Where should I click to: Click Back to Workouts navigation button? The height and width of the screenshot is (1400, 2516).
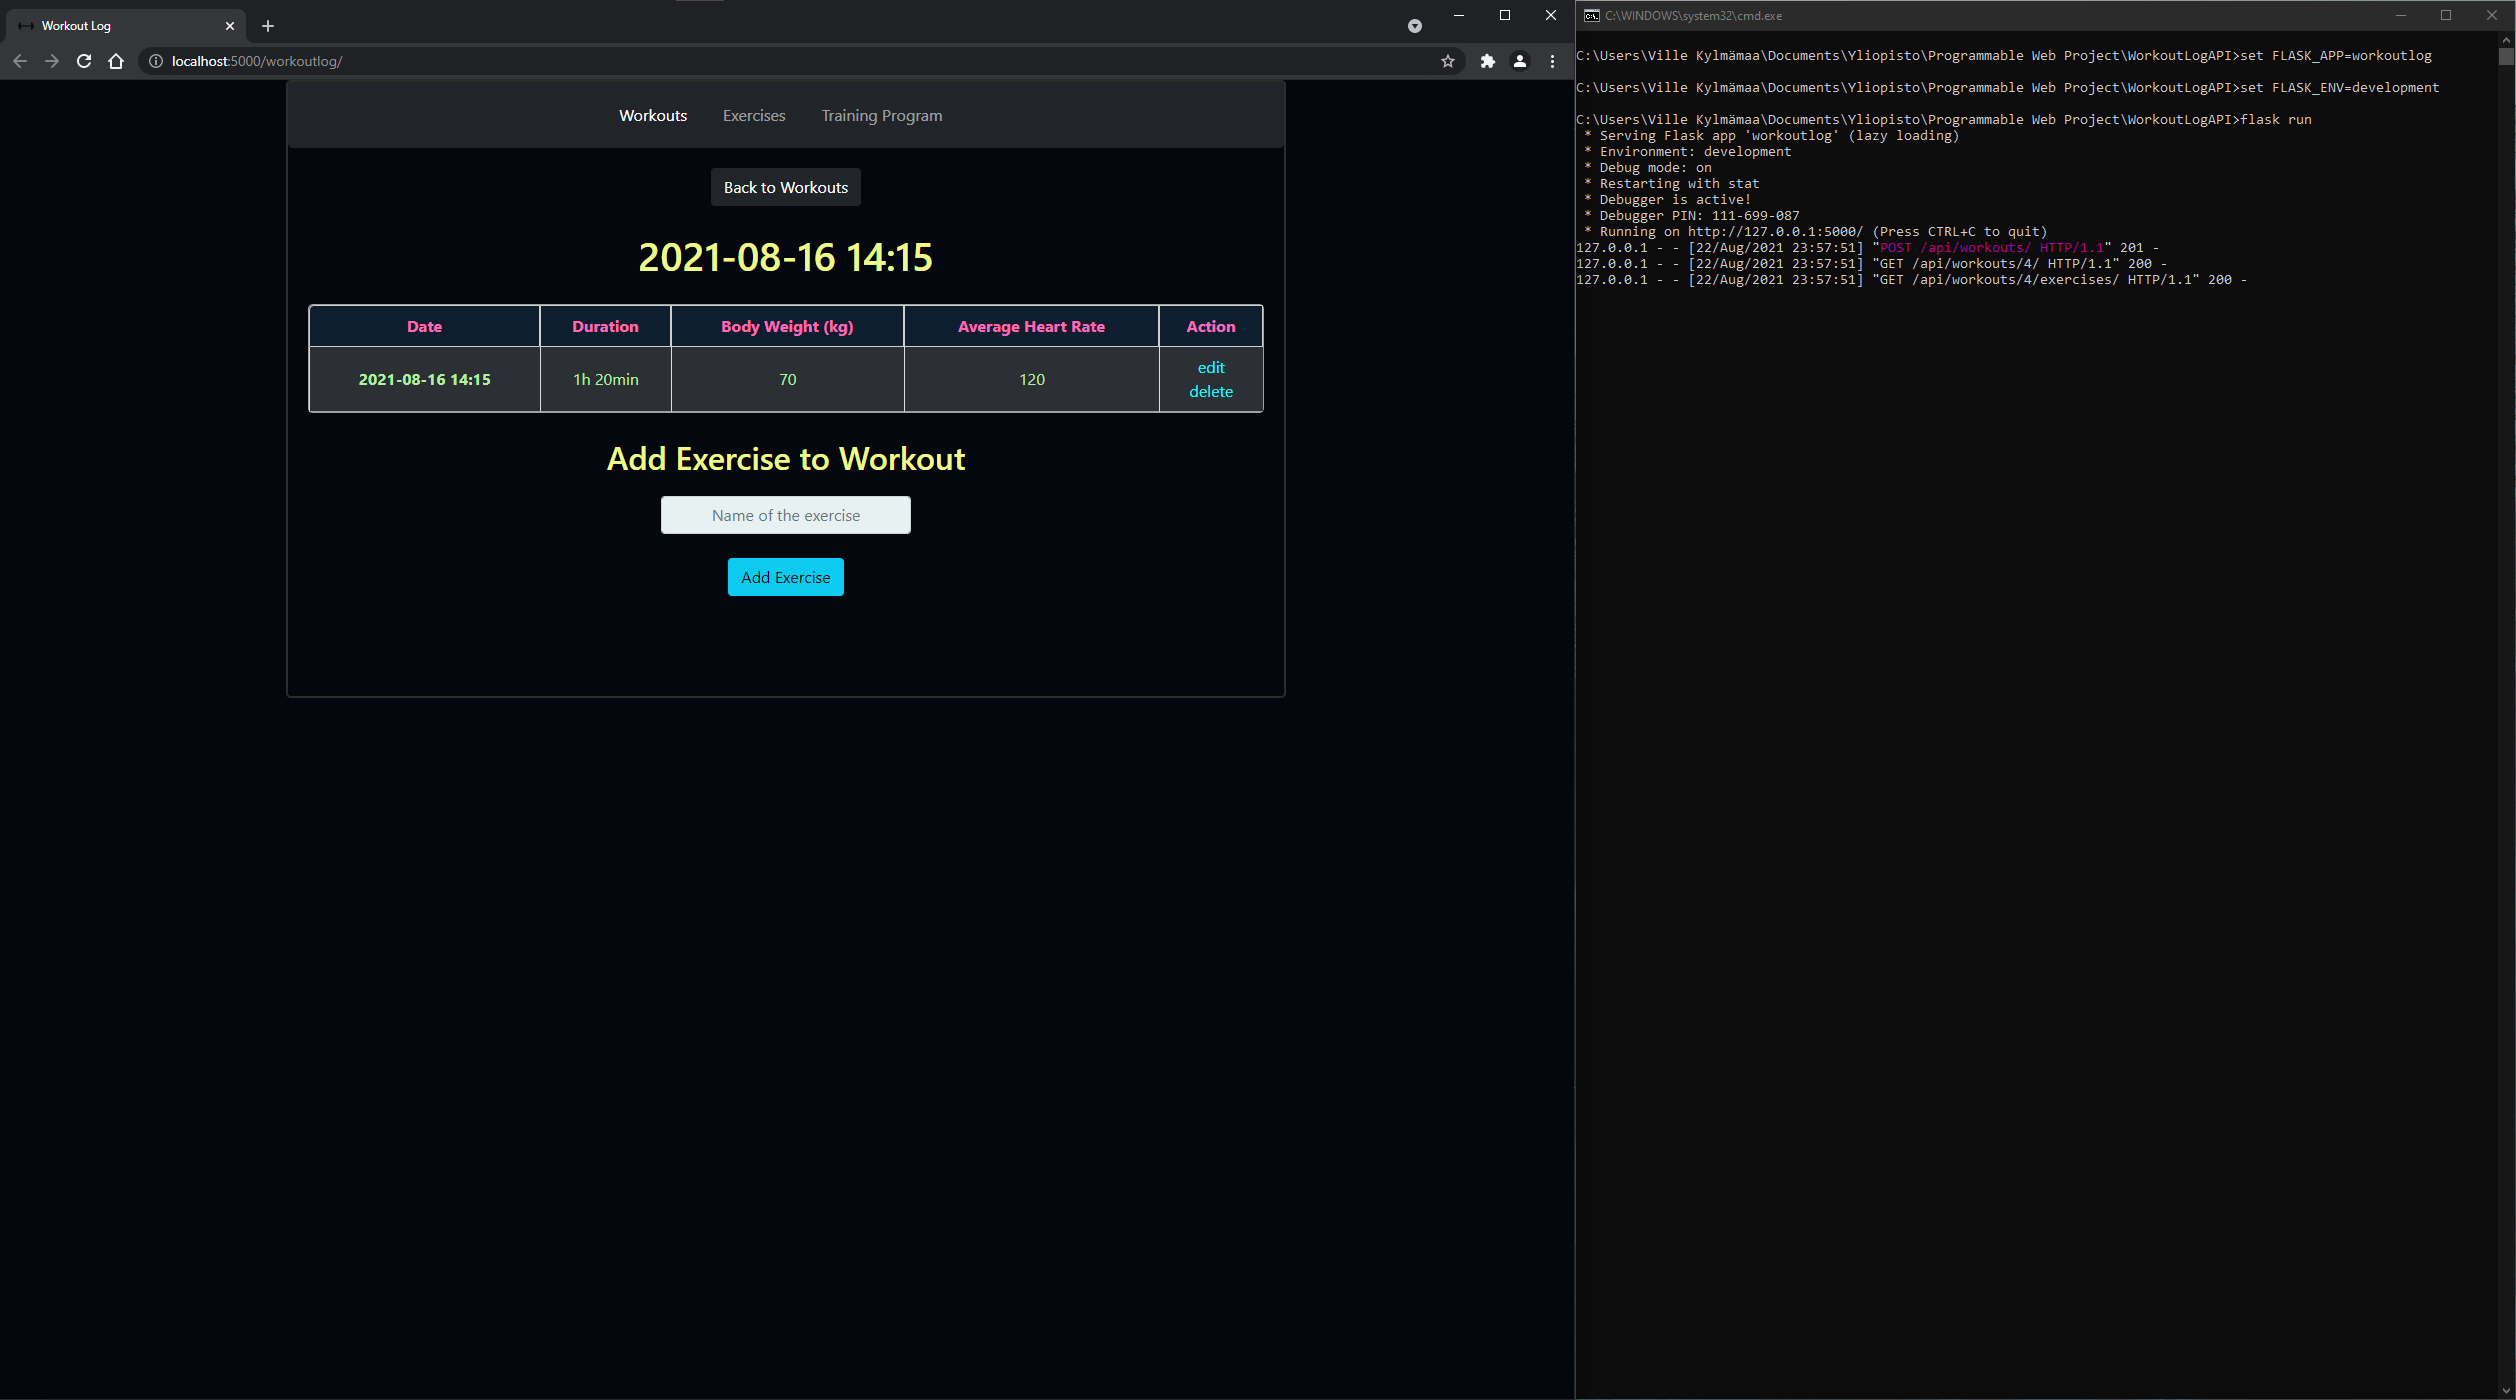tap(786, 186)
